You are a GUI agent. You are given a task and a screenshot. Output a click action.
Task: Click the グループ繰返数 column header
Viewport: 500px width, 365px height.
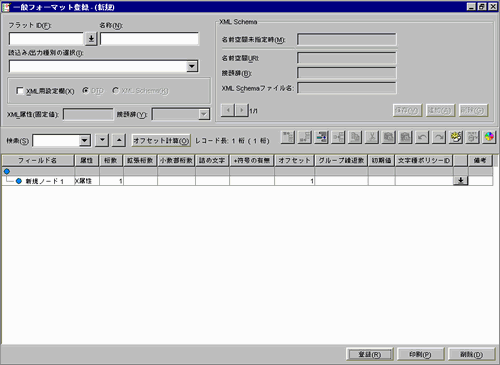pos(341,160)
